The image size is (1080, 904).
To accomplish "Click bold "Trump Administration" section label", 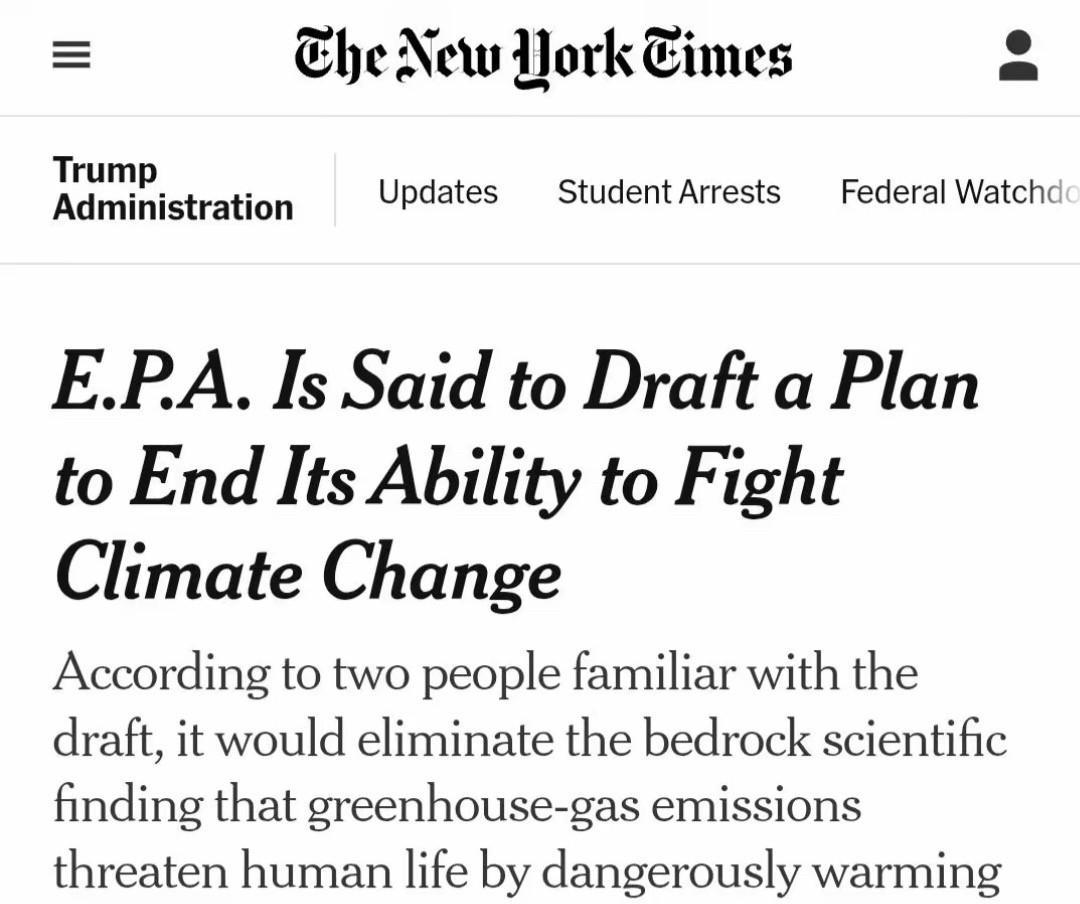I will pyautogui.click(x=172, y=189).
